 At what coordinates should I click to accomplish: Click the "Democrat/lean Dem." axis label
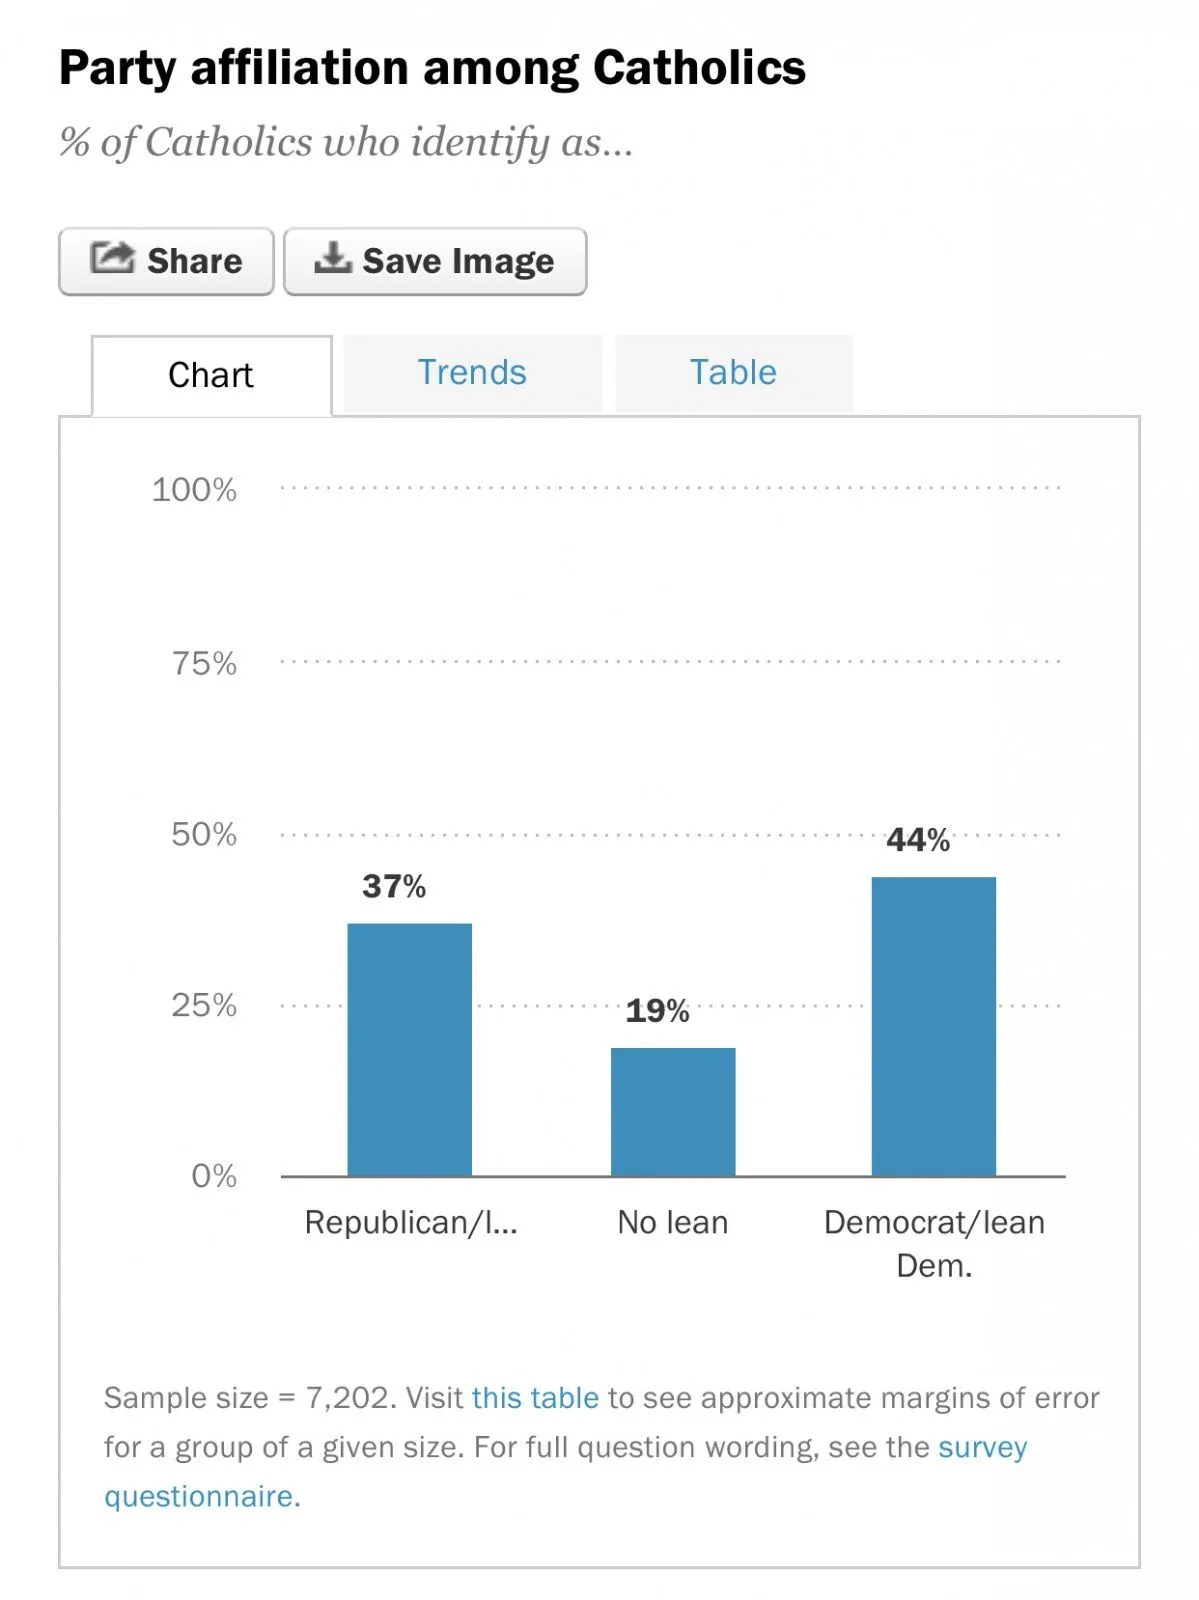934,1243
